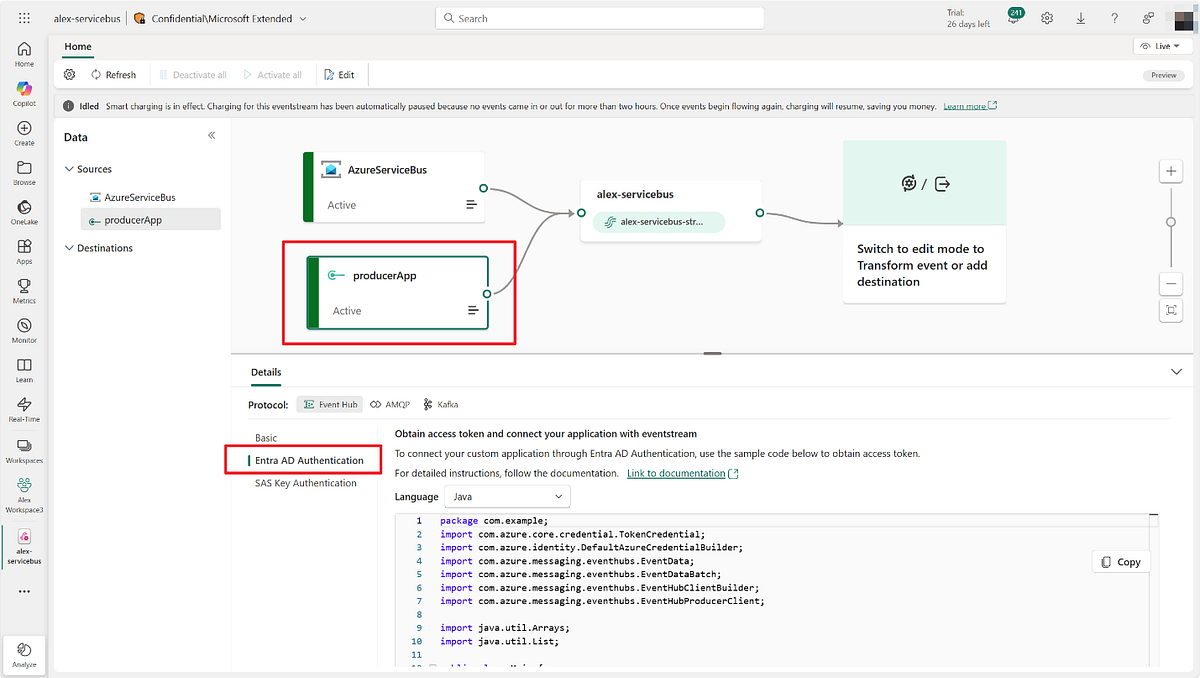Open the Link to documentation hyperlink

[676, 473]
